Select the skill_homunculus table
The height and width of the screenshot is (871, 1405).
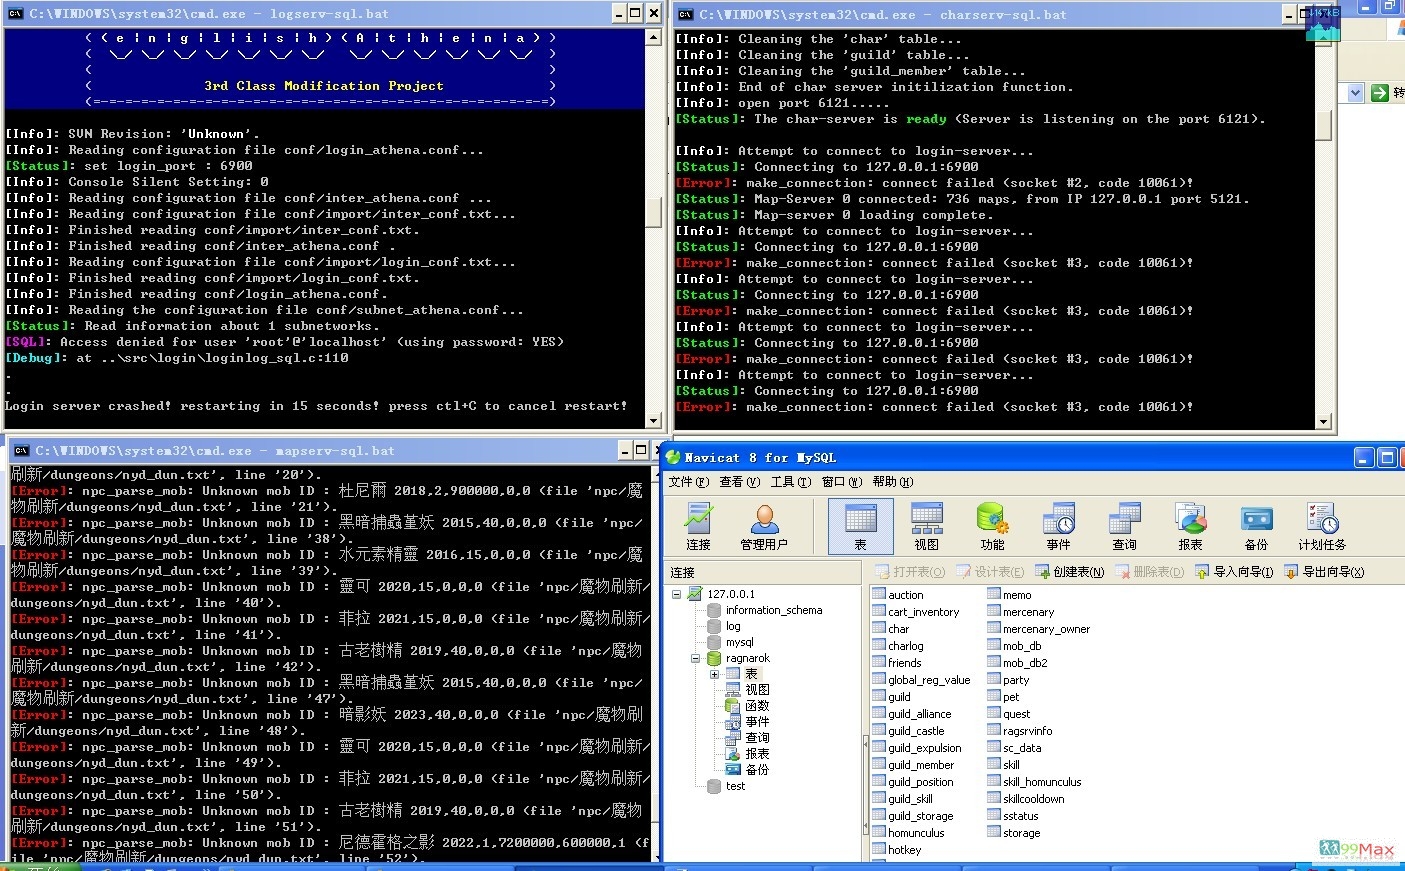coord(1035,782)
